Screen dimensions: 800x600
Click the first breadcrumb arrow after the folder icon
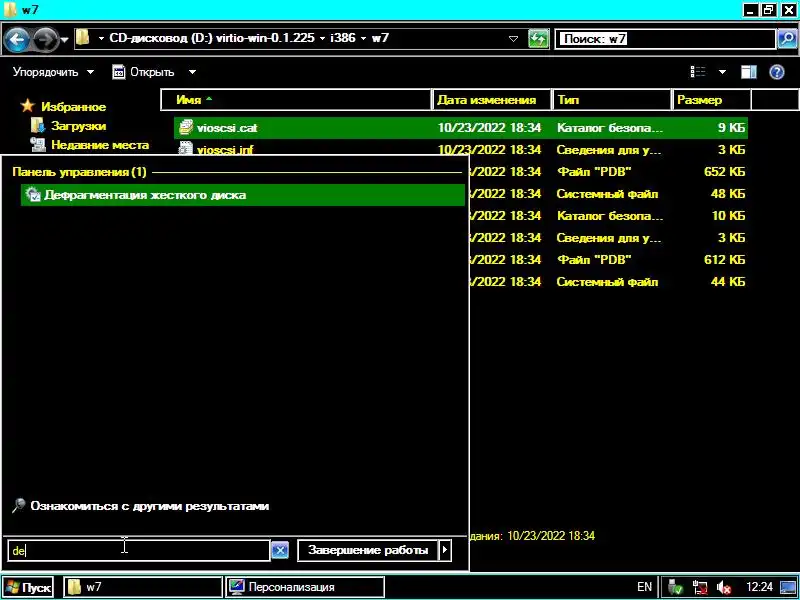[x=102, y=38]
